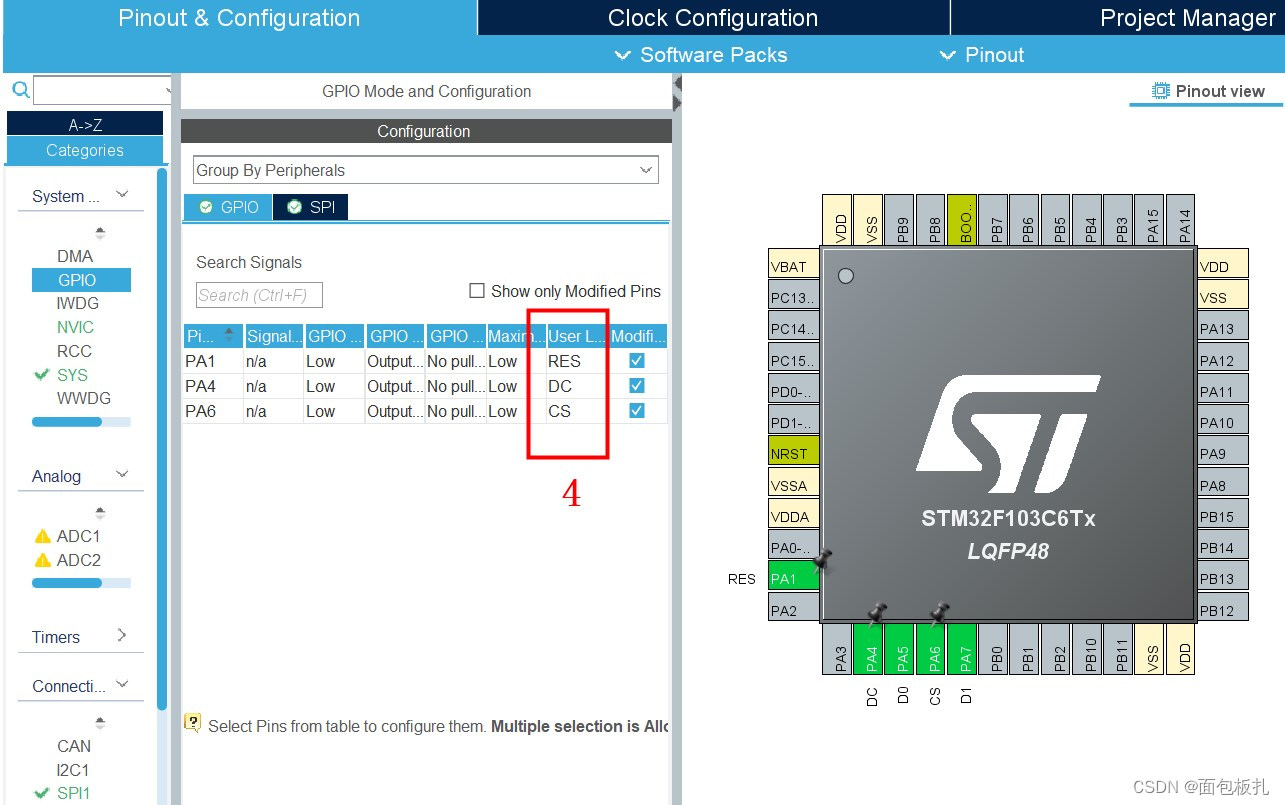Toggle the Modified checkbox for PA1
This screenshot has height=805, width=1285.
click(x=637, y=360)
